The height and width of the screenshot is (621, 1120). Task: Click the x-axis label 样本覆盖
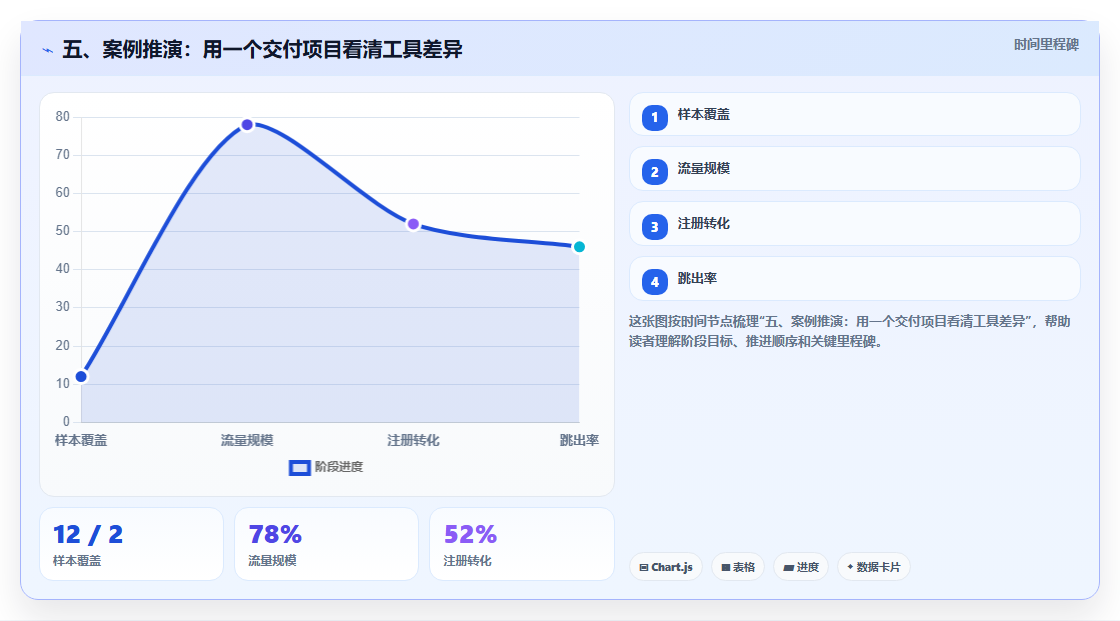click(81, 441)
